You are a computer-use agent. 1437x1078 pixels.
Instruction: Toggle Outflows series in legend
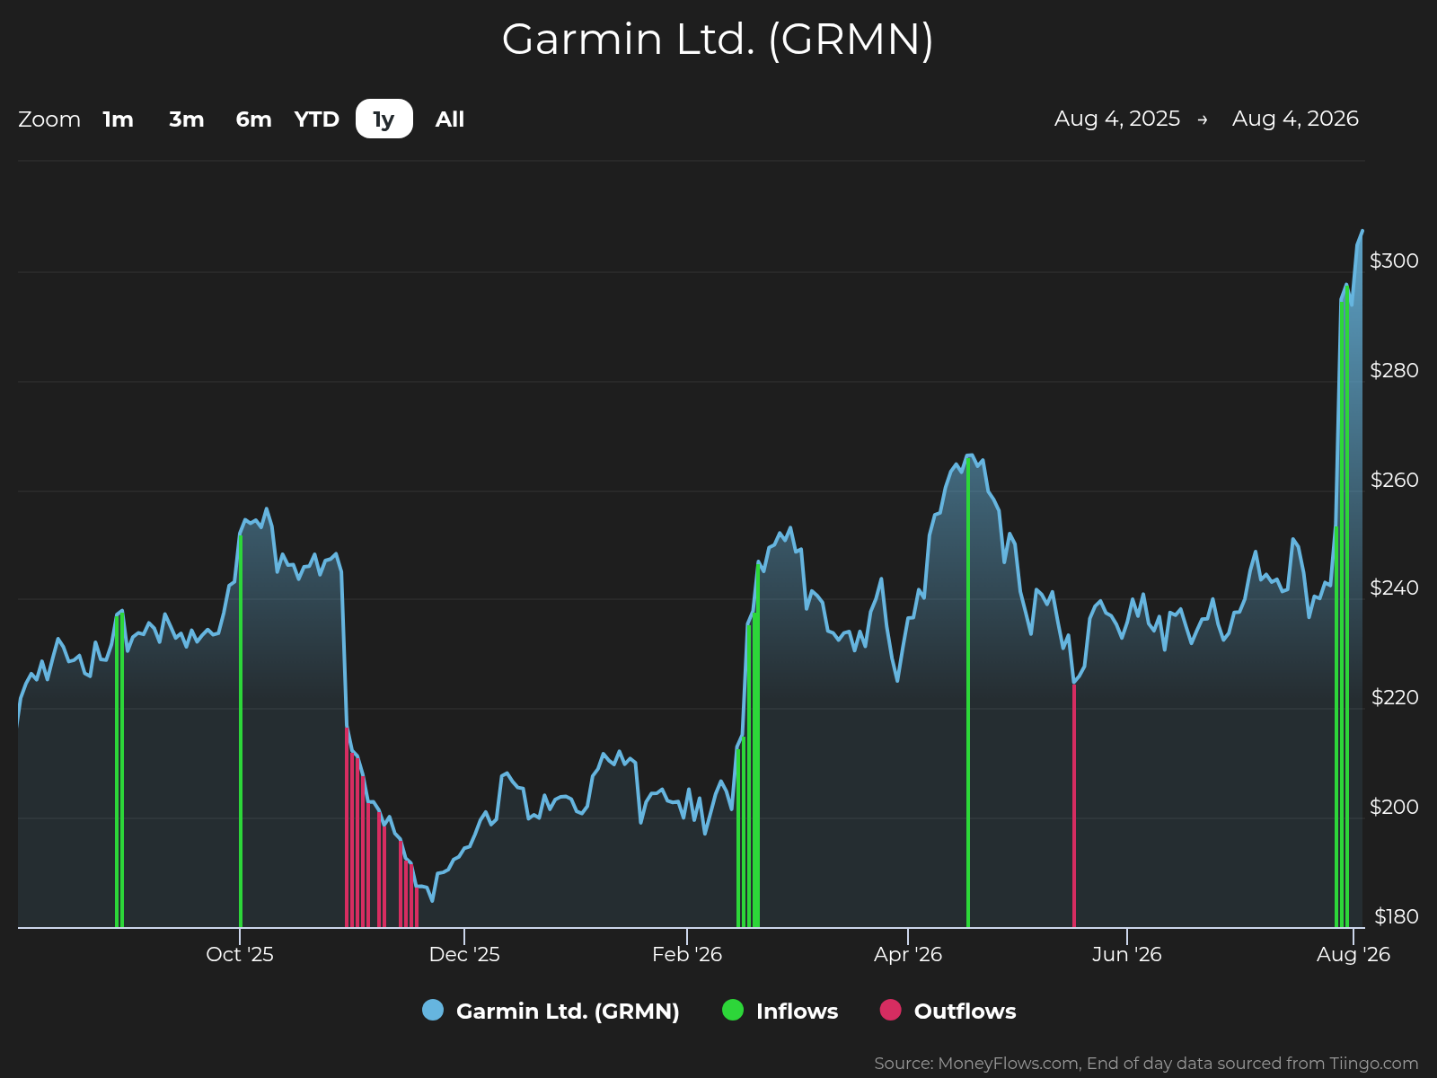948,1011
